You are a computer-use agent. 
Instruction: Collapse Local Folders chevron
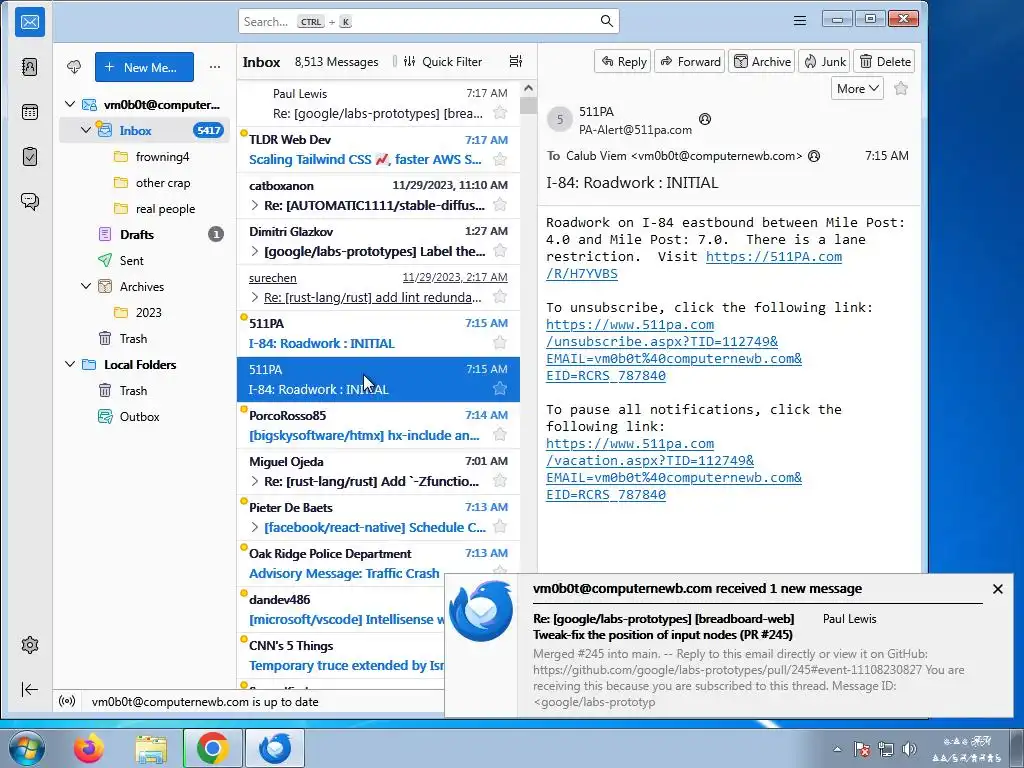pos(70,364)
